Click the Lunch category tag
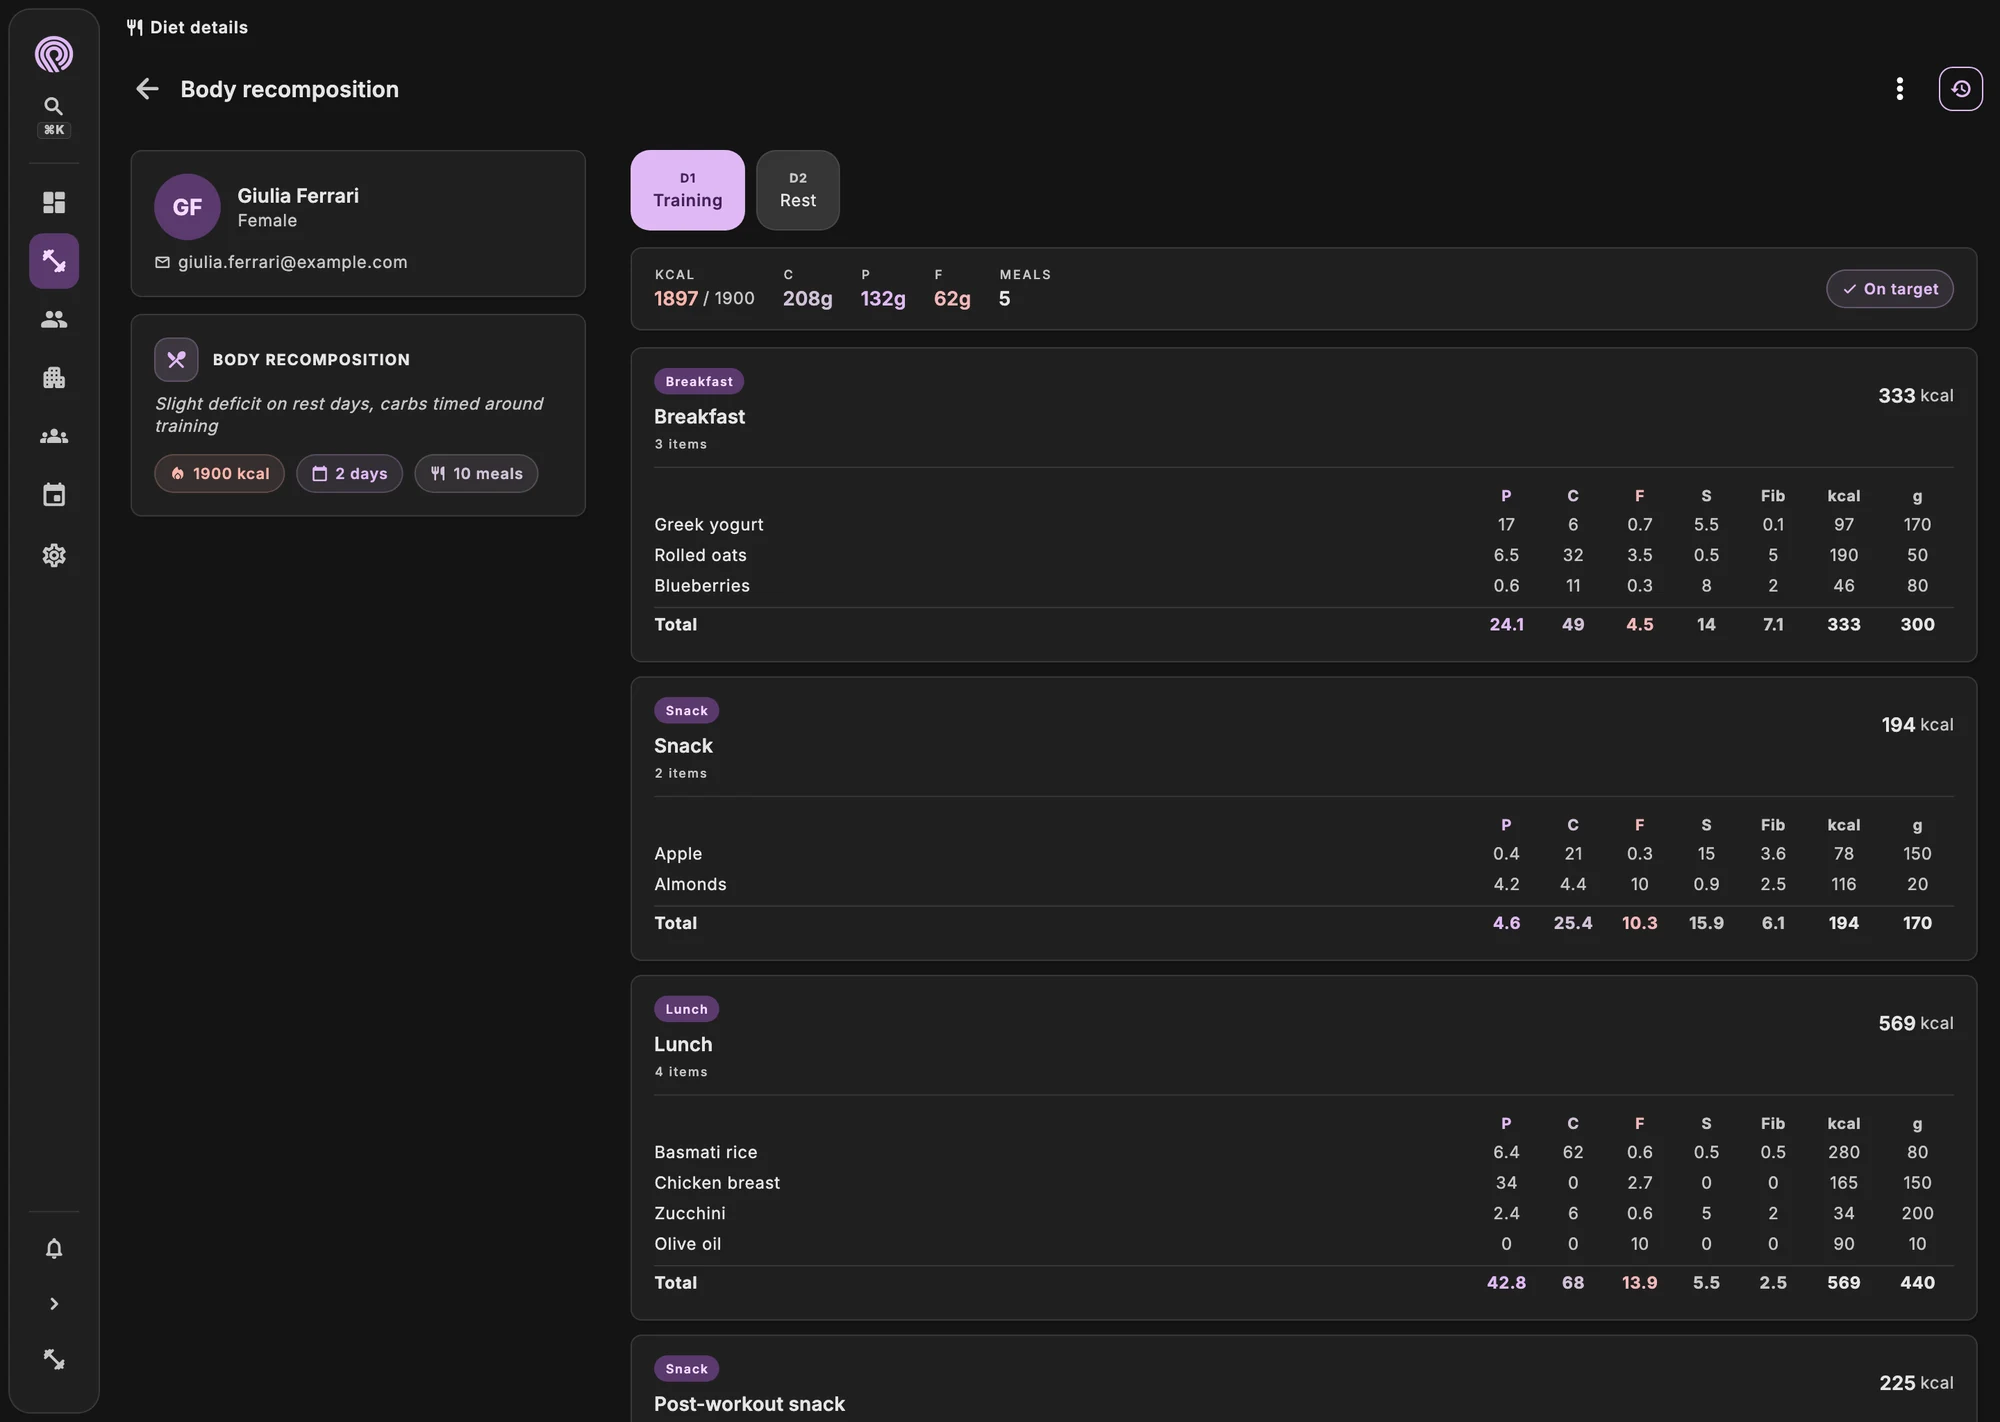The height and width of the screenshot is (1422, 2000). tap(686, 1010)
